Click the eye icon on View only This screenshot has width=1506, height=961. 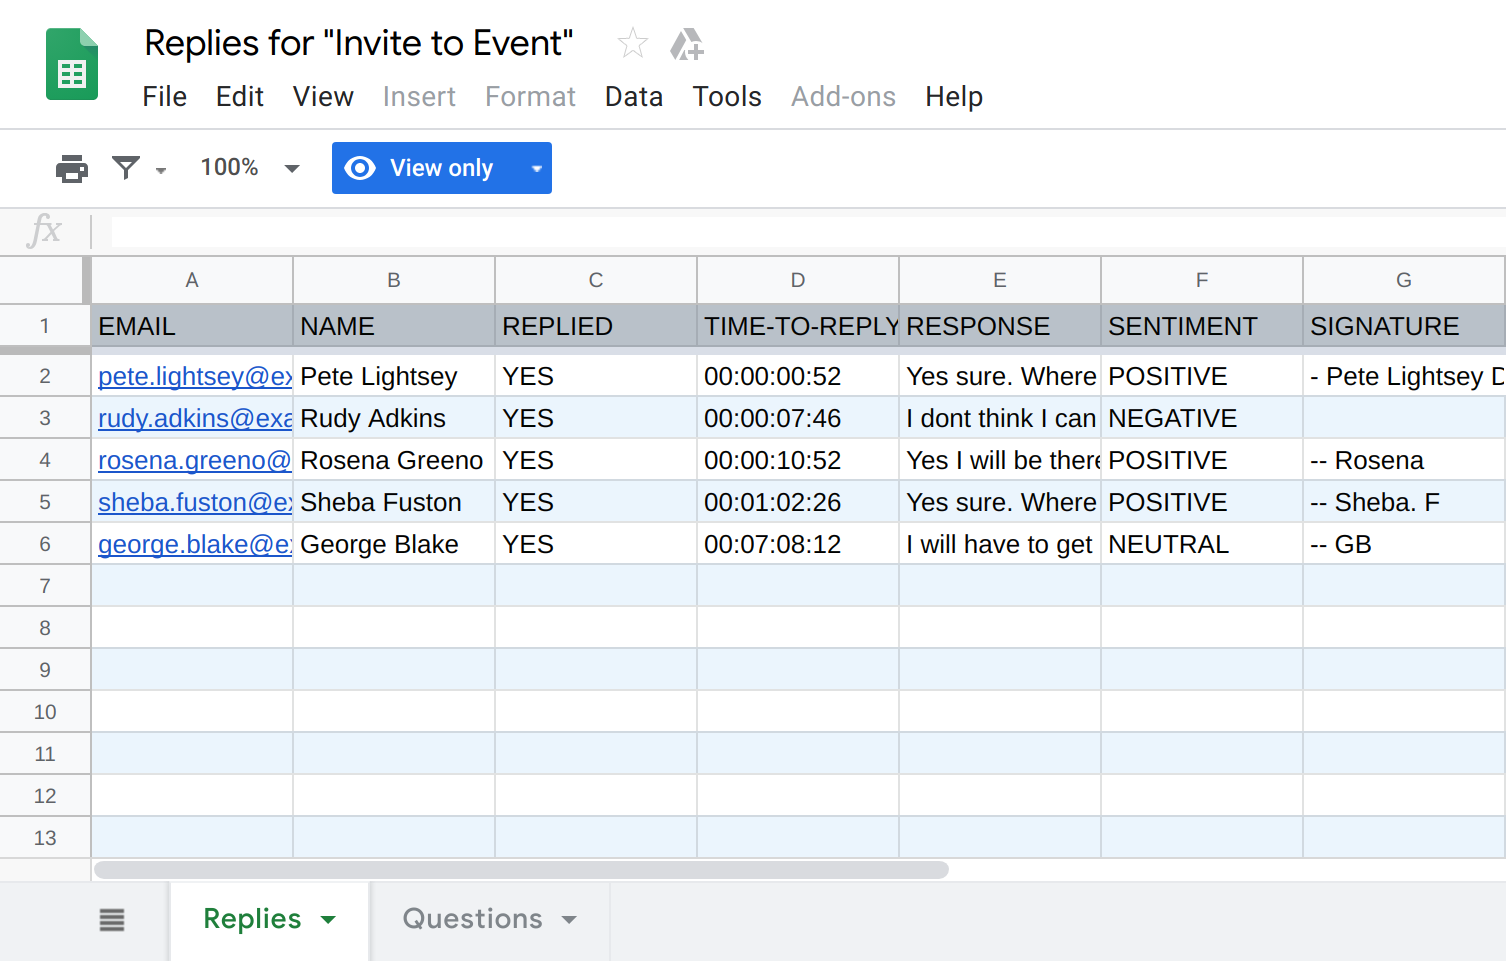360,168
